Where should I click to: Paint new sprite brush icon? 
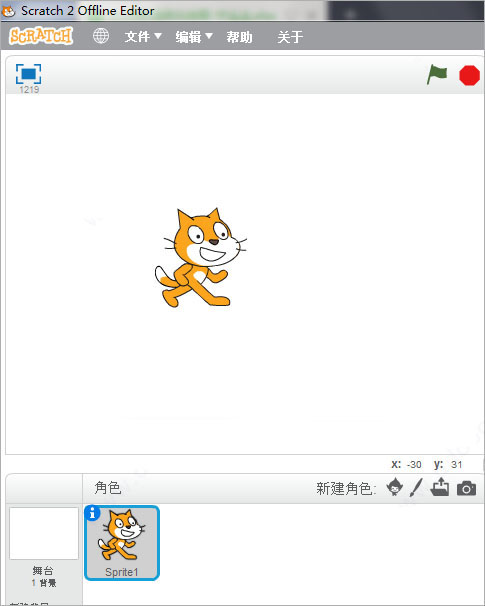point(416,488)
